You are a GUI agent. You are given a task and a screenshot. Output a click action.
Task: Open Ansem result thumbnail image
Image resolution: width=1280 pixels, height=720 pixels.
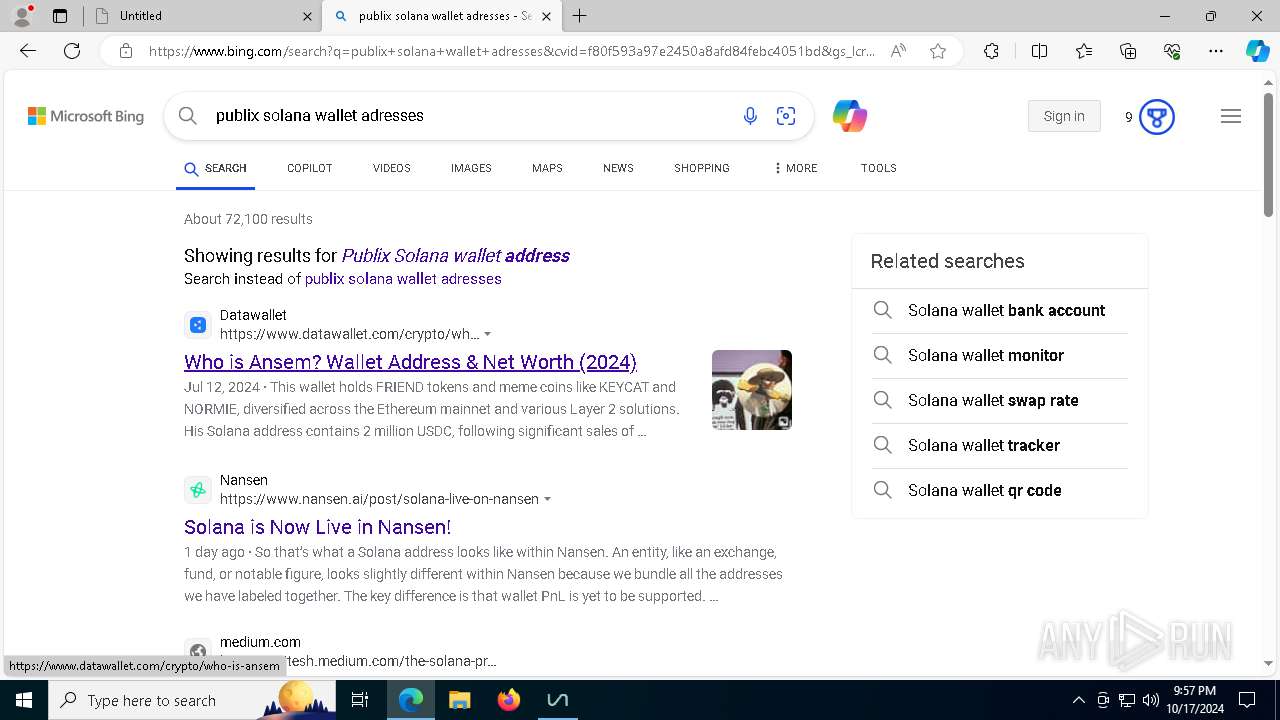point(752,390)
